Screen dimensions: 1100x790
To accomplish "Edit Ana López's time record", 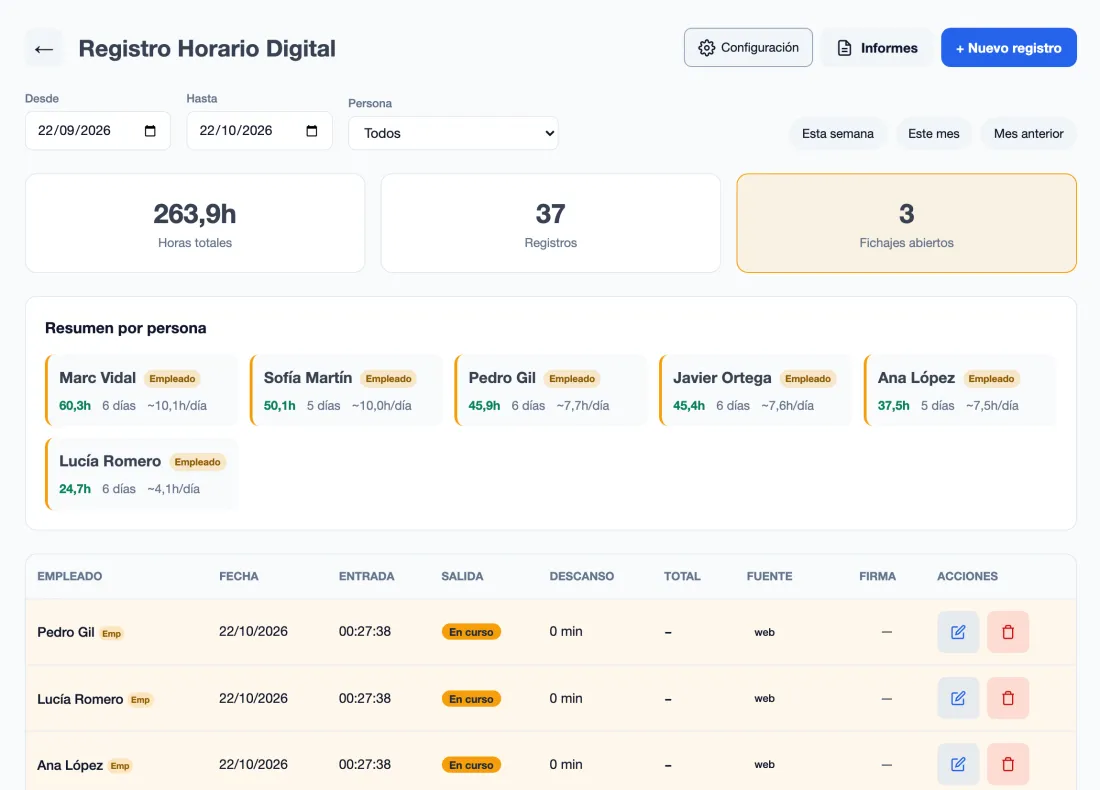I will (958, 764).
